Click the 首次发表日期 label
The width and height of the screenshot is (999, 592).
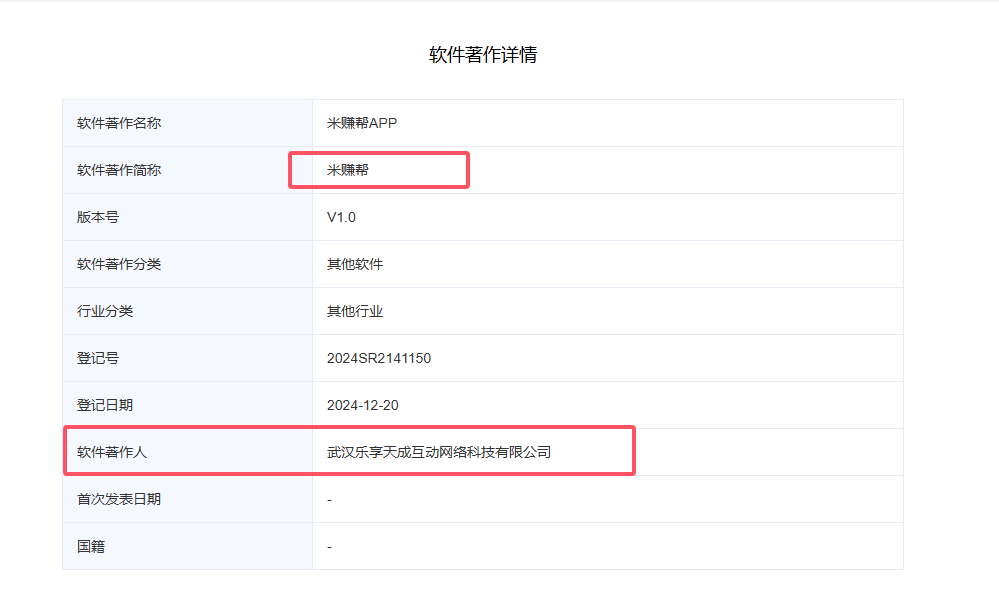pos(119,499)
